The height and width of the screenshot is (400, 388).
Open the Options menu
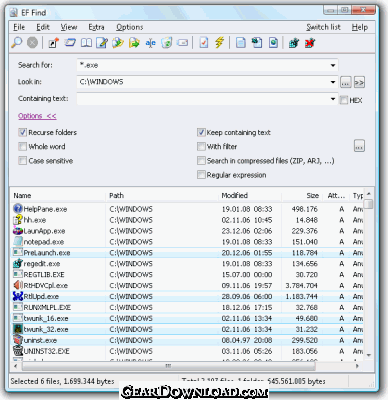click(x=130, y=27)
